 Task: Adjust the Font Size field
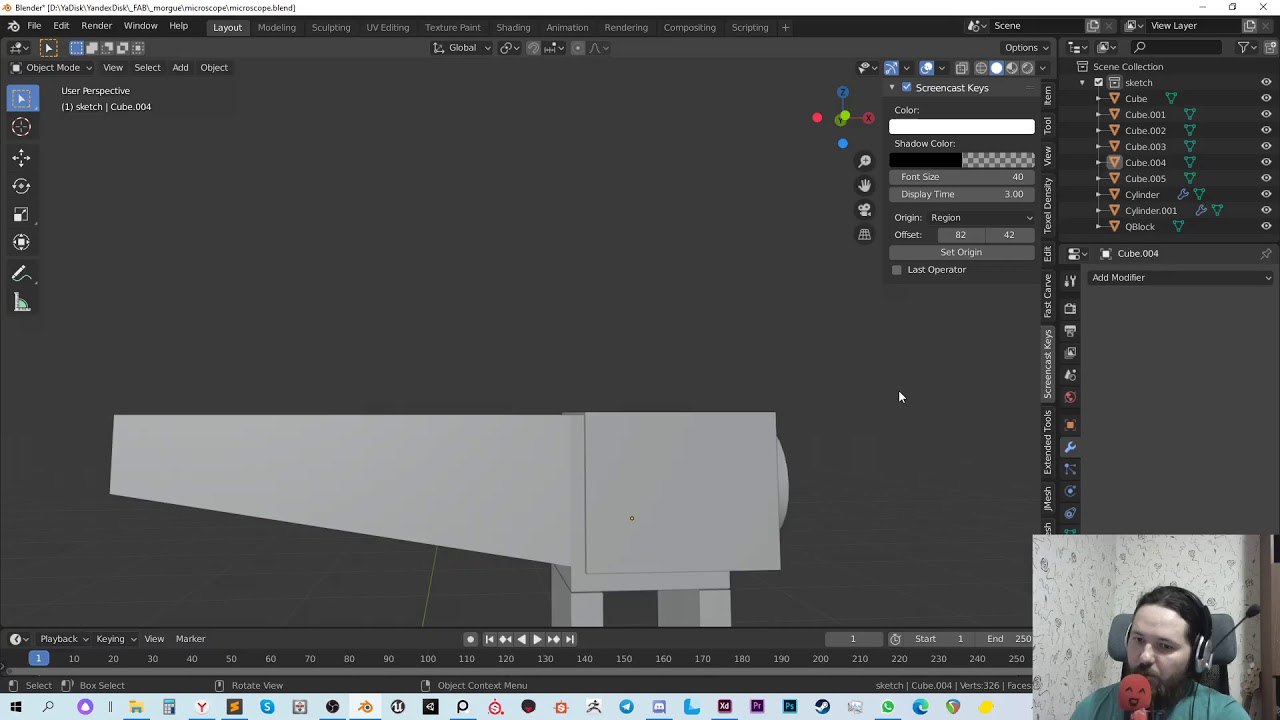961,177
